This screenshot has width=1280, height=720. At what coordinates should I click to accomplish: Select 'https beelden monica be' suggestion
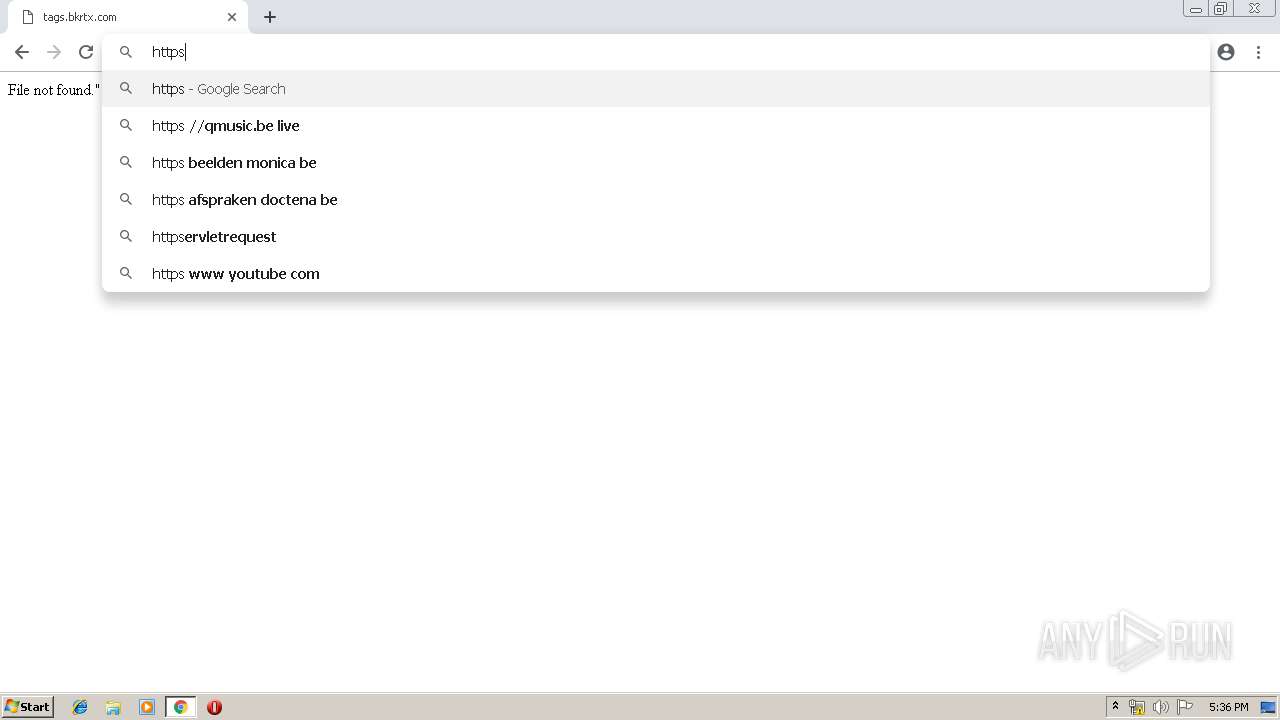(x=656, y=163)
